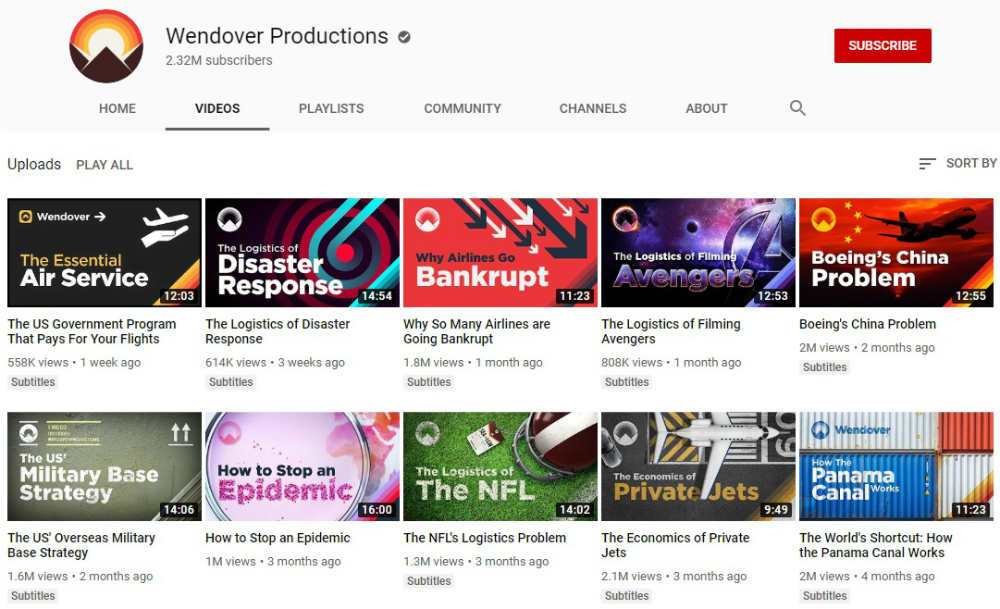Open the Community tab
The width and height of the screenshot is (1000, 609).
pos(462,108)
